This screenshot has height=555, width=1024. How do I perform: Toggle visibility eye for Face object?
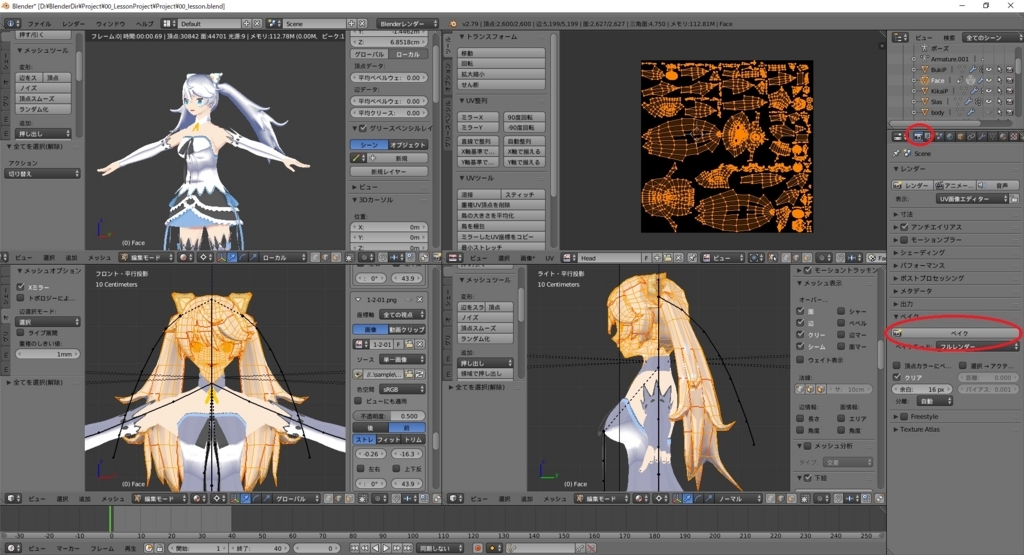(x=989, y=80)
